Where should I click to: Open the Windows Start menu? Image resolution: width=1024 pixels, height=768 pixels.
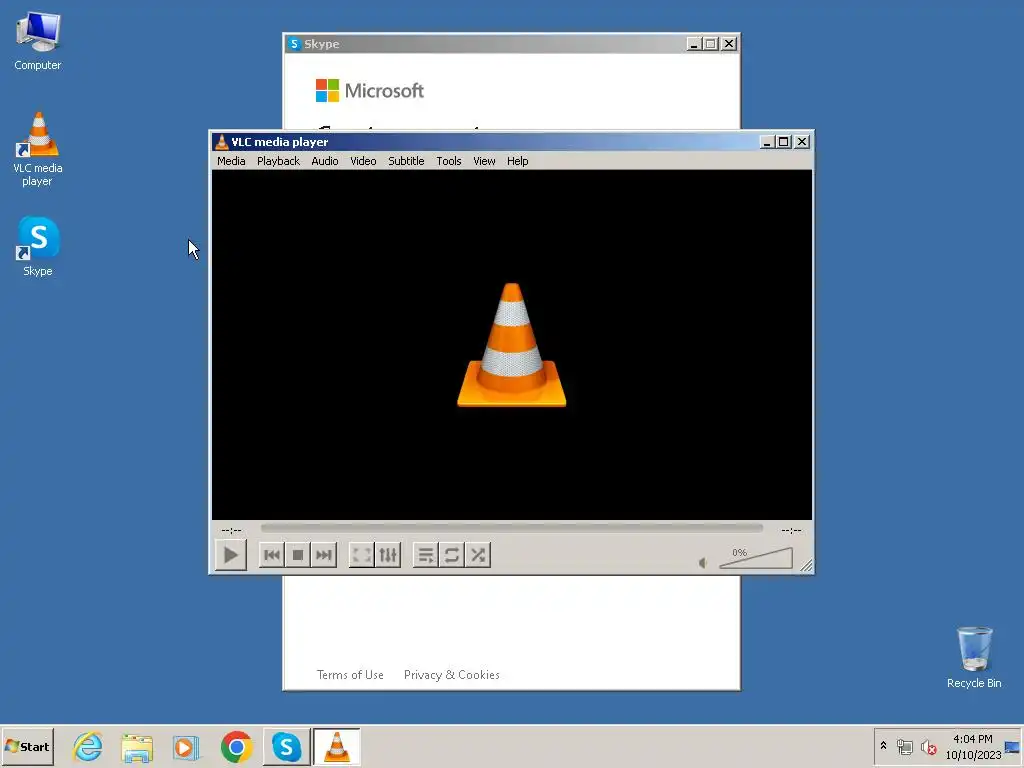click(27, 746)
